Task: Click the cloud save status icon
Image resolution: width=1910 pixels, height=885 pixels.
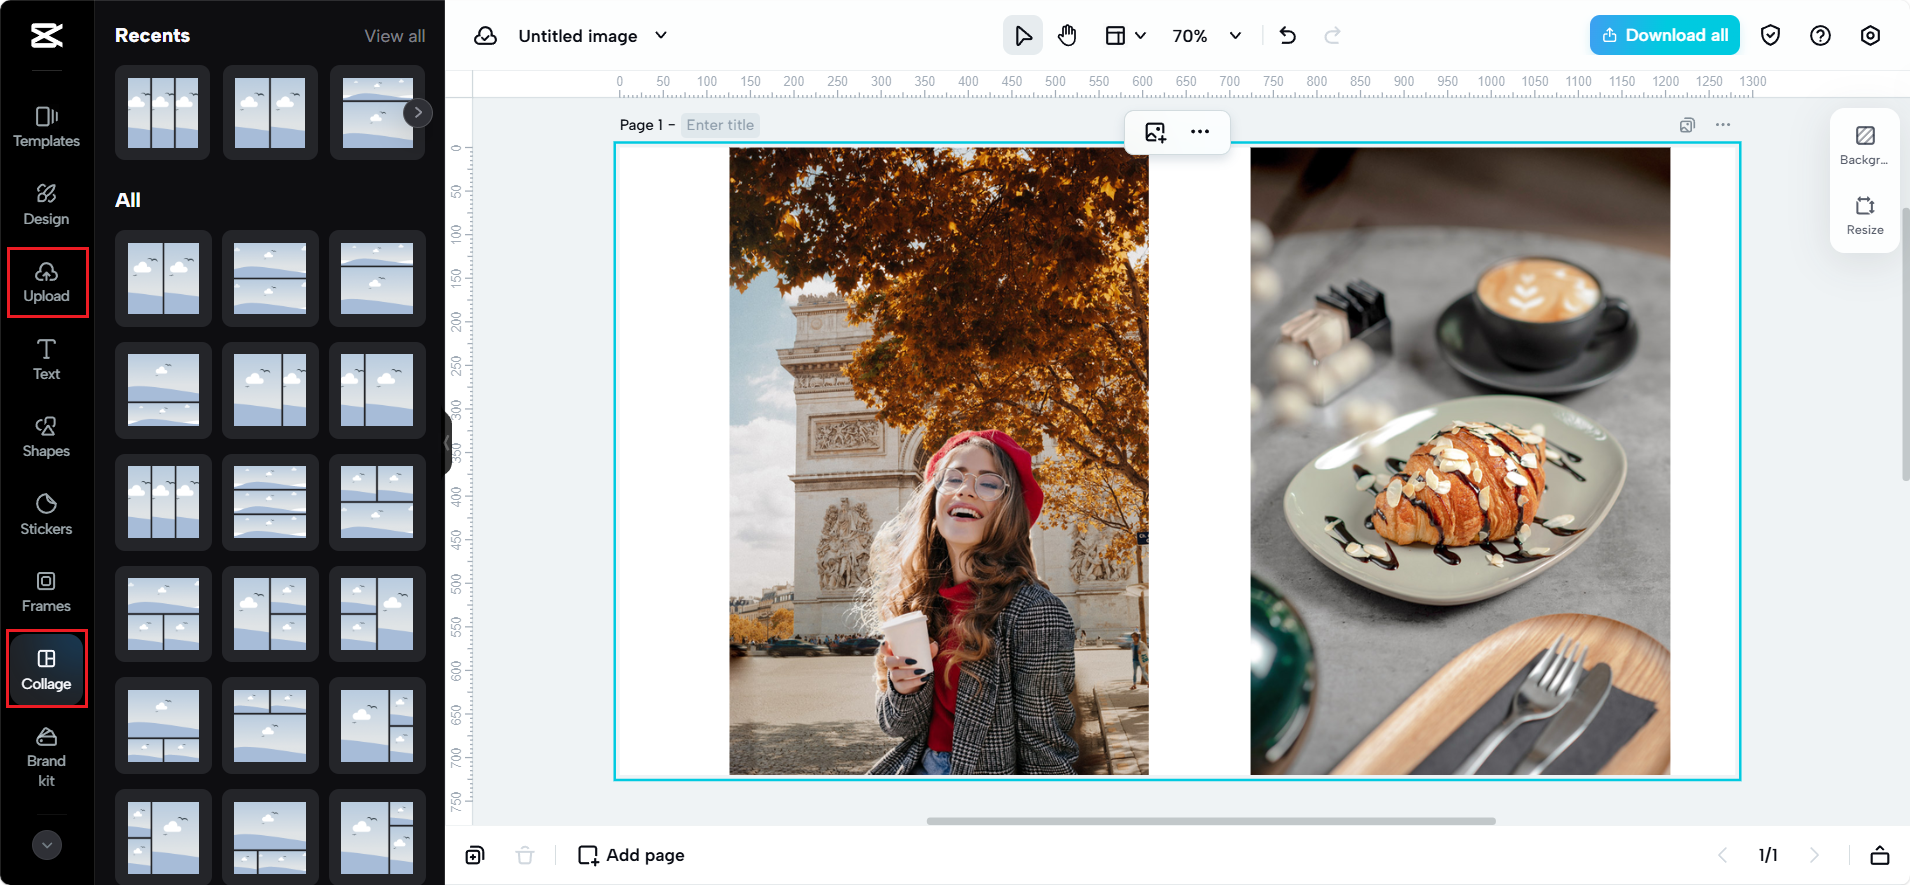Action: coord(485,36)
